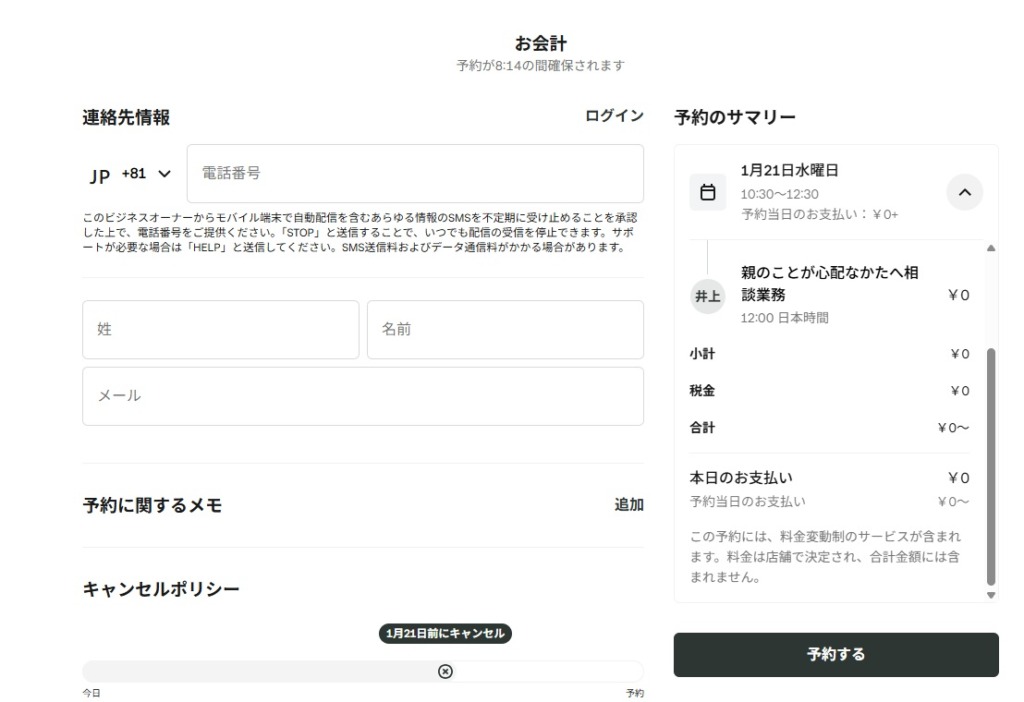Click the 1月21日水曜日 date header
1024x702 pixels.
tap(790, 170)
